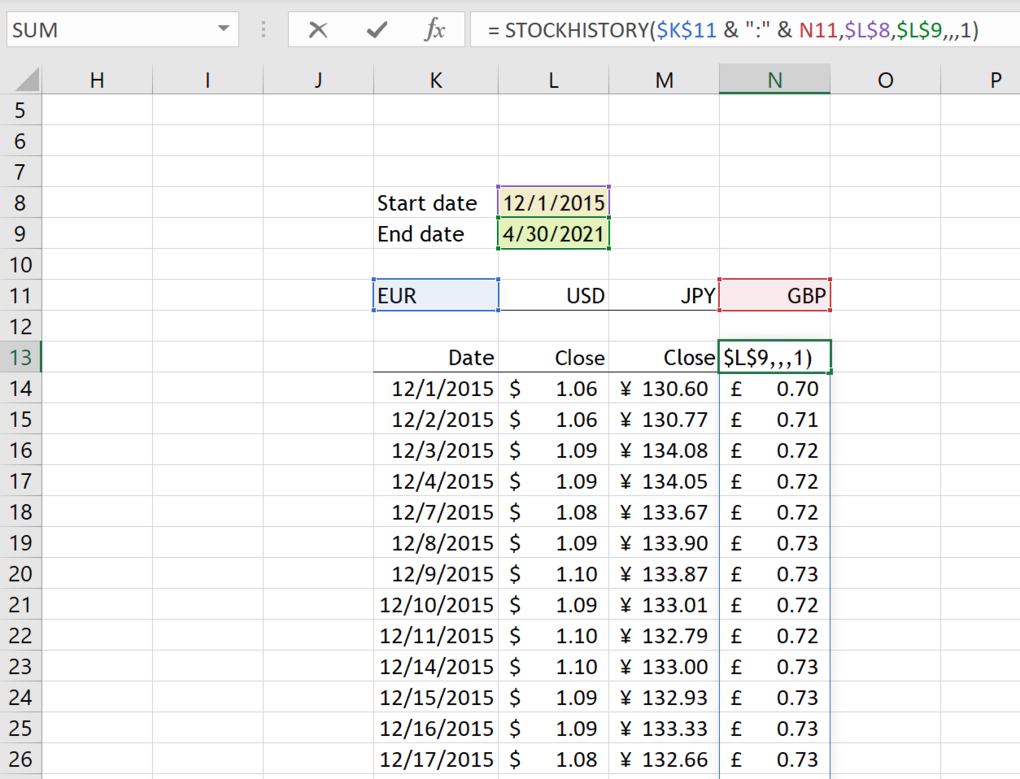Image resolution: width=1020 pixels, height=779 pixels.
Task: Cancel the formula with the X icon
Action: click(x=318, y=30)
